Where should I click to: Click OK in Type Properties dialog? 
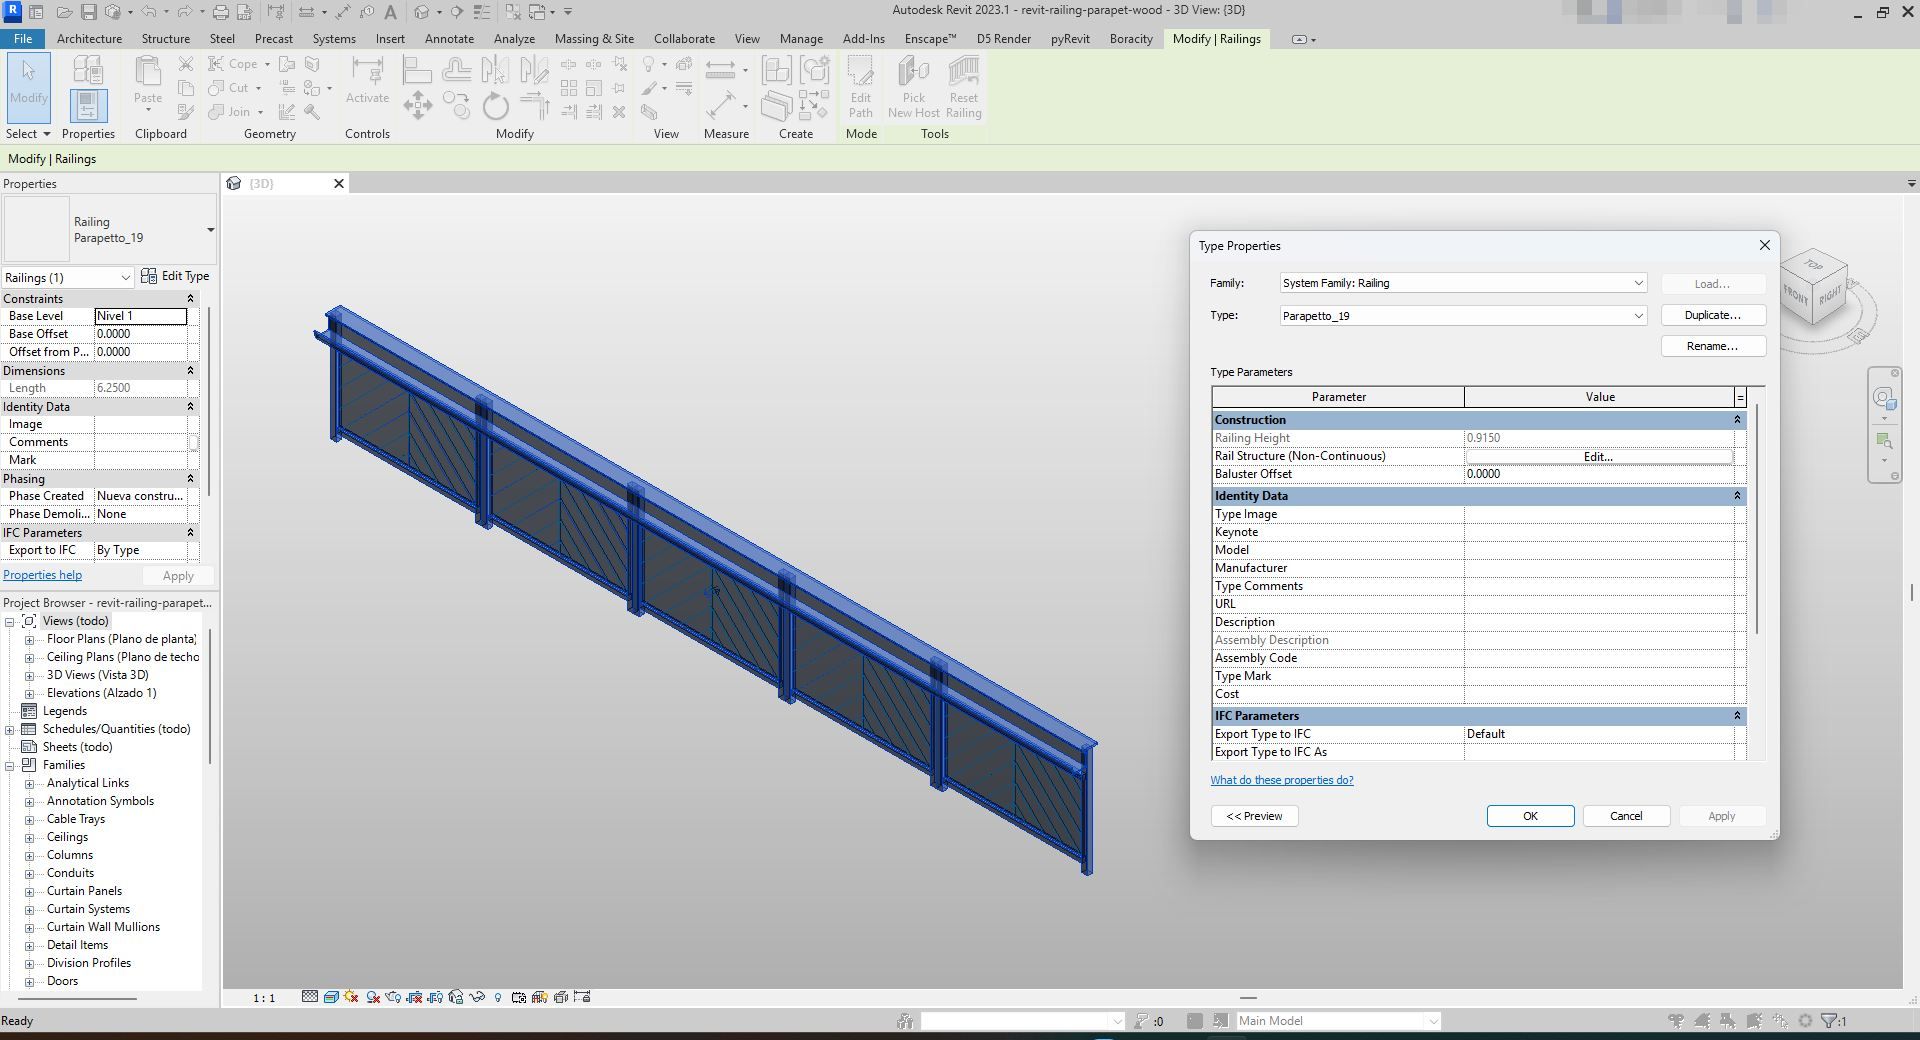click(1530, 816)
